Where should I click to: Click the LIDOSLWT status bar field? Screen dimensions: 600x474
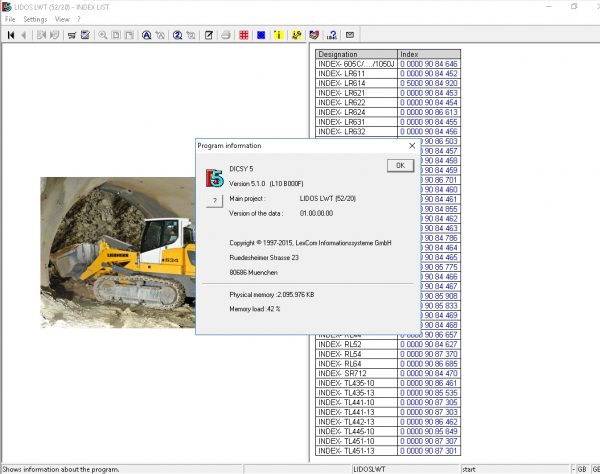click(x=406, y=469)
